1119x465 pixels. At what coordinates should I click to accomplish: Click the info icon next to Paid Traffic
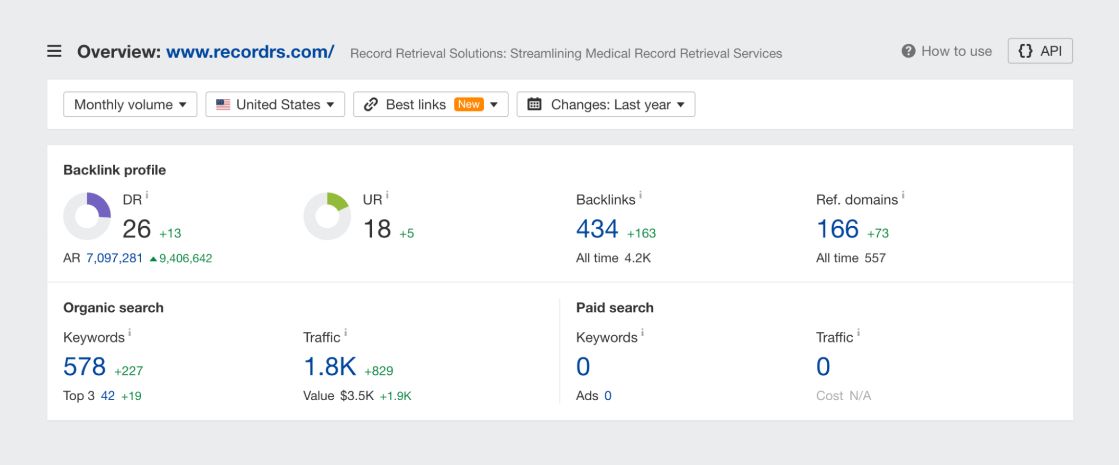point(858,332)
